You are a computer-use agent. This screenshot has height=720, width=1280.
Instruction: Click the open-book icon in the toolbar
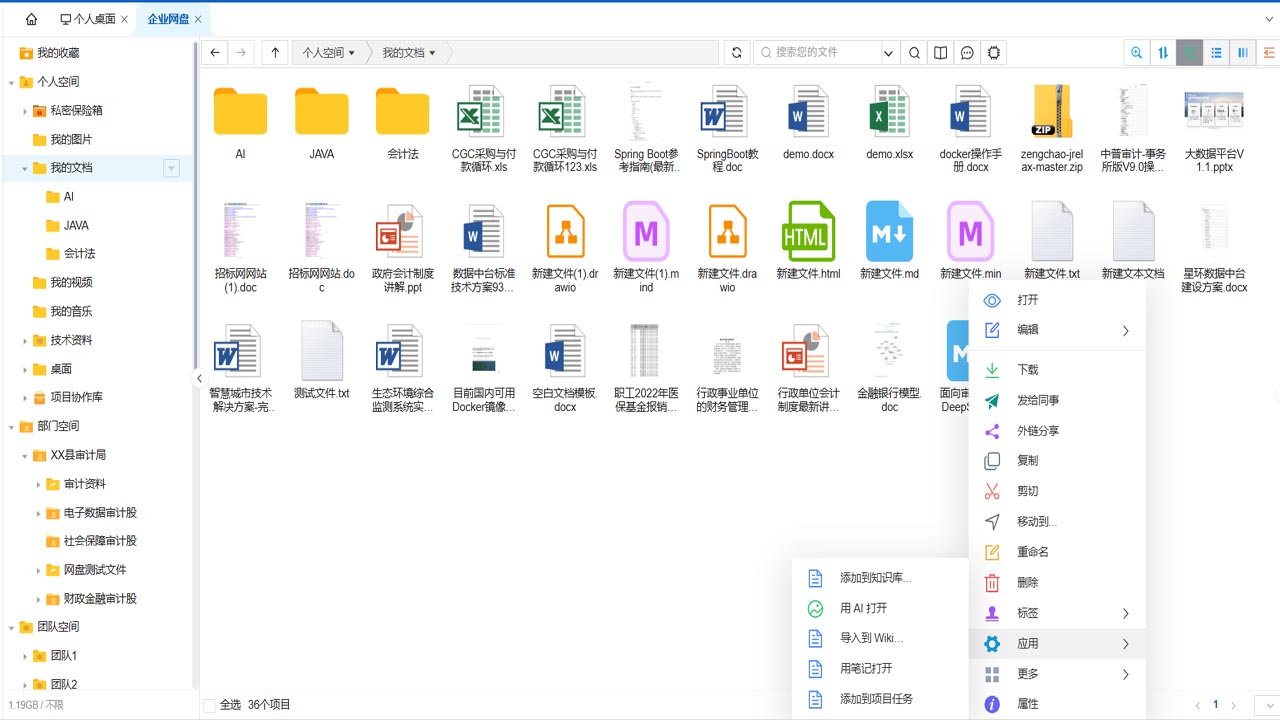[941, 53]
